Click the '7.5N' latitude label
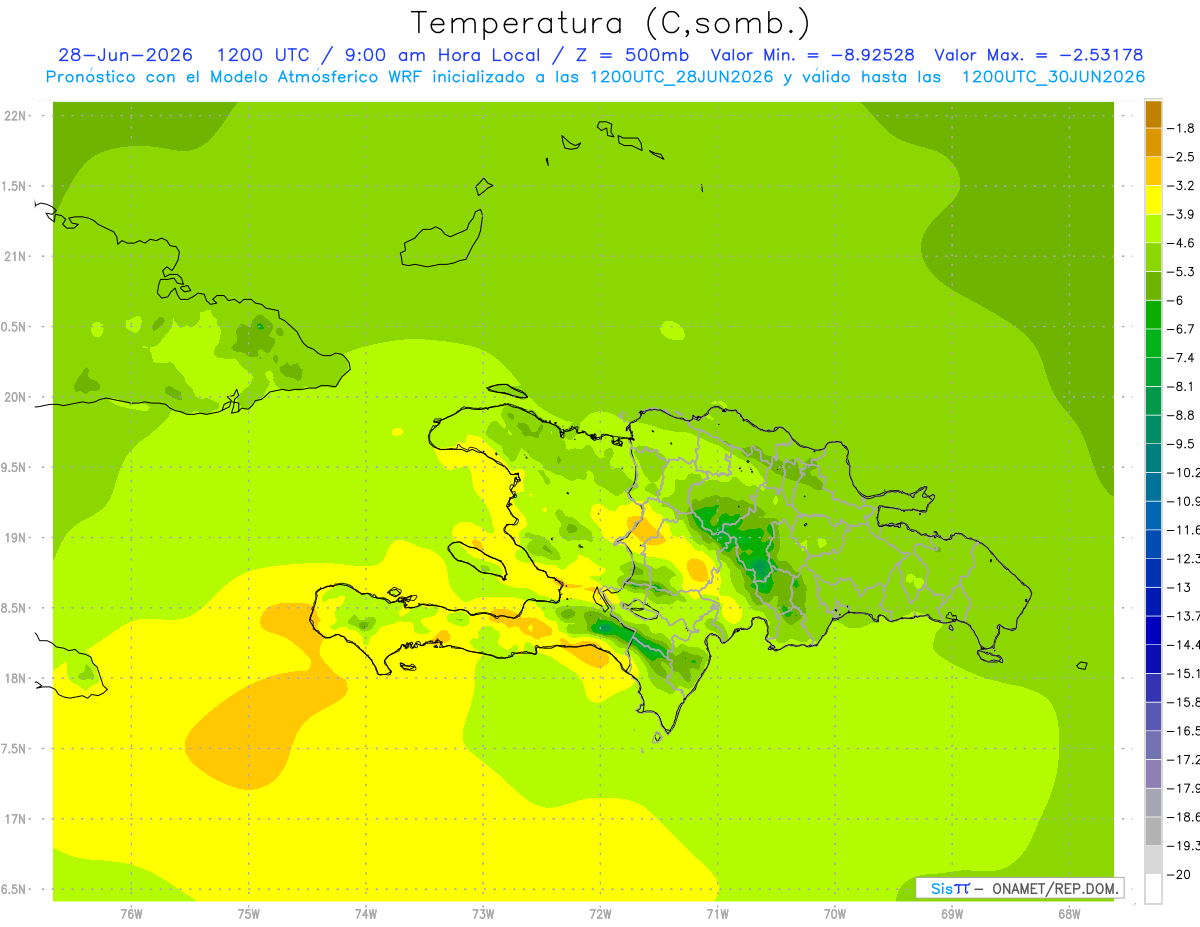The height and width of the screenshot is (927, 1200). tap(14, 748)
